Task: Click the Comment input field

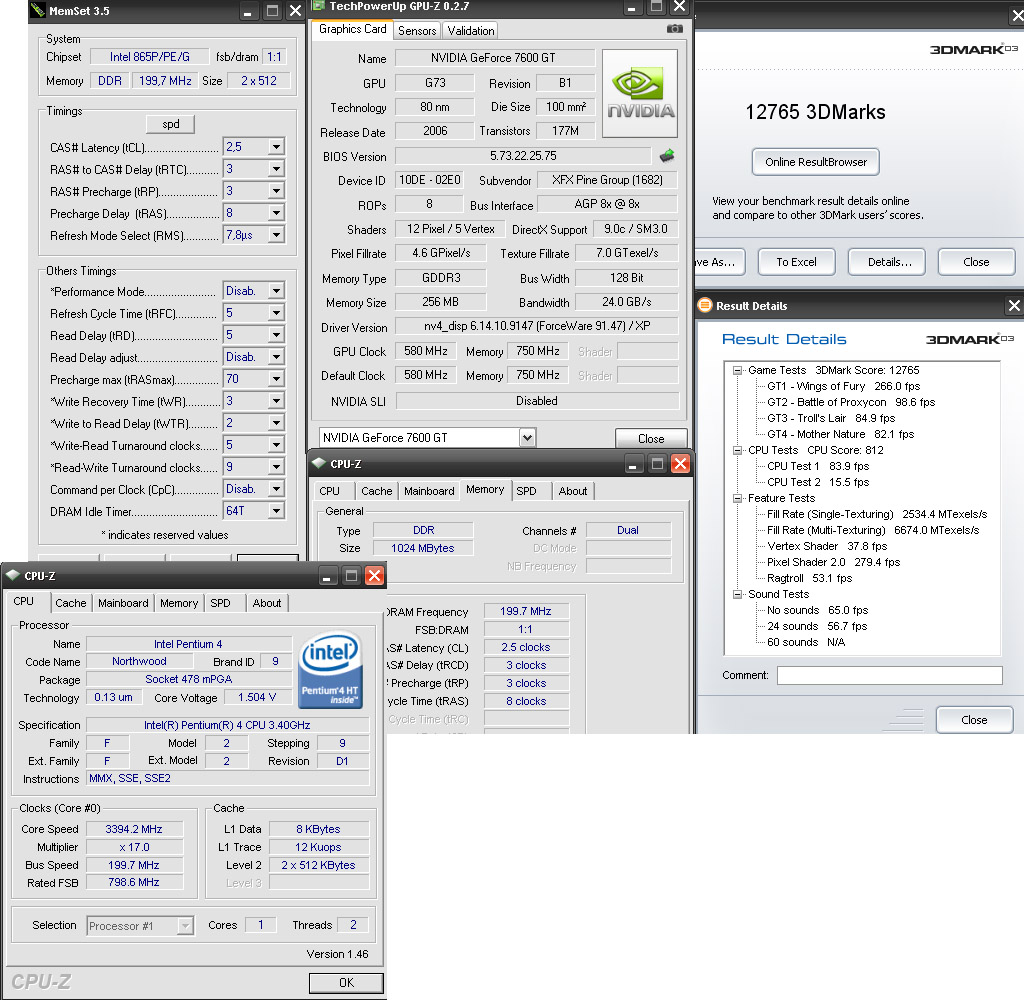Action: click(x=889, y=675)
